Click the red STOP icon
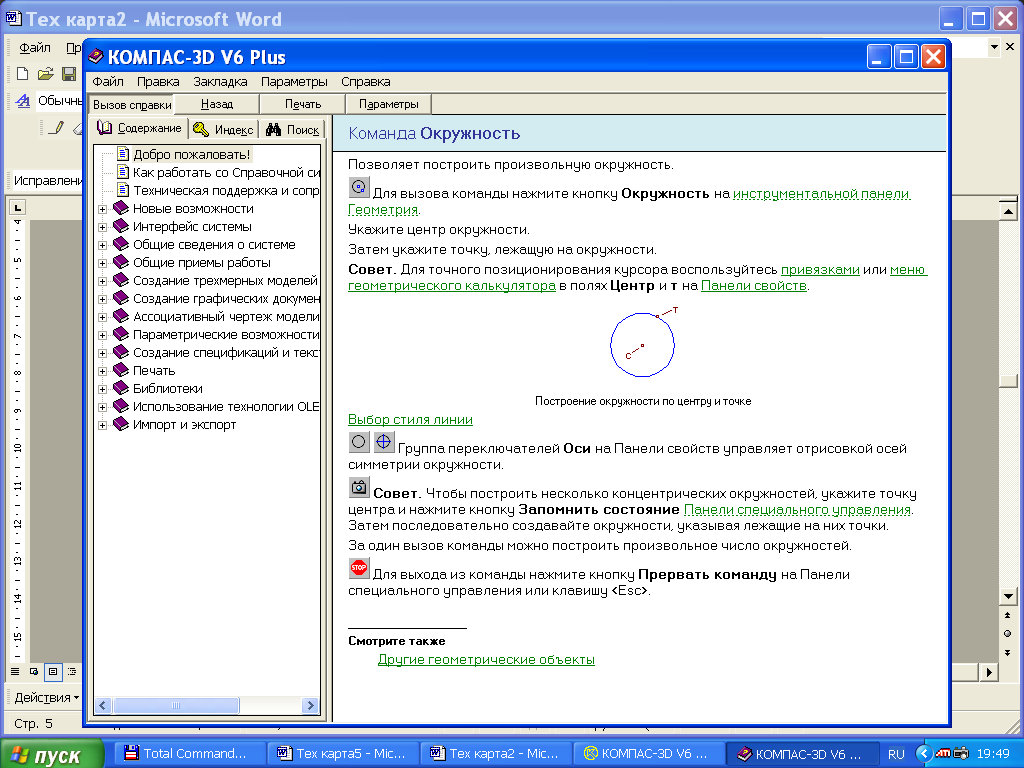The width and height of the screenshot is (1024, 768). pos(359,568)
